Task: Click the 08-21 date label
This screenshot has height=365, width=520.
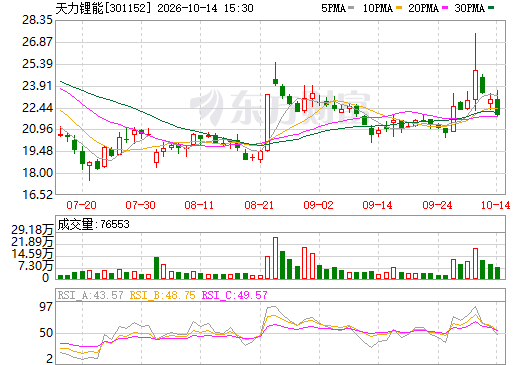Action: pos(259,205)
